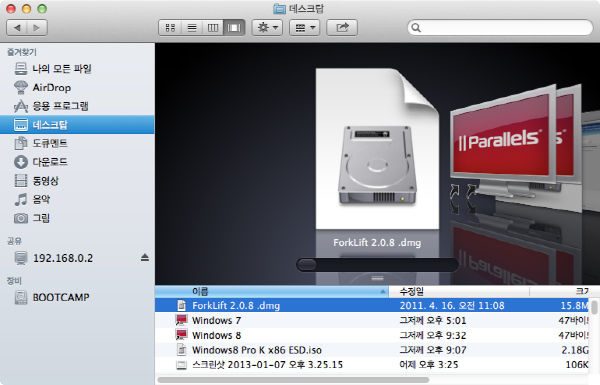The image size is (600, 385).
Task: Go back with the left arrow button
Action: pos(17,28)
